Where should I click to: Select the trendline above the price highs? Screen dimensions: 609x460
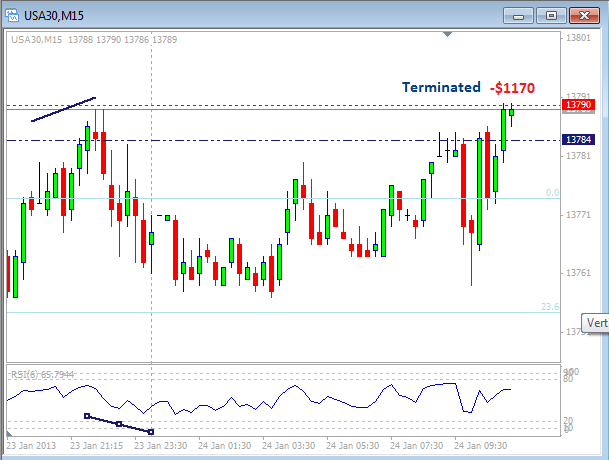(x=63, y=110)
